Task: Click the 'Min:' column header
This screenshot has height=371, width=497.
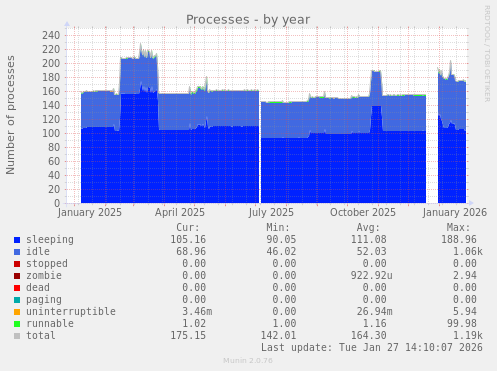Action: [x=278, y=228]
